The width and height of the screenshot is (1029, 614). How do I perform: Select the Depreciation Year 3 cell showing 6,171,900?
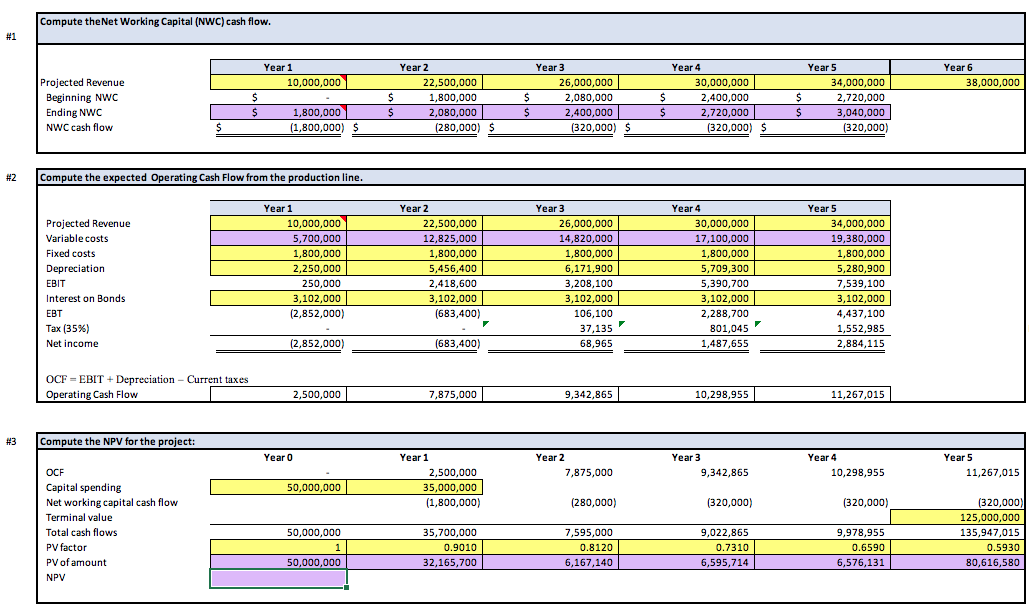point(550,268)
